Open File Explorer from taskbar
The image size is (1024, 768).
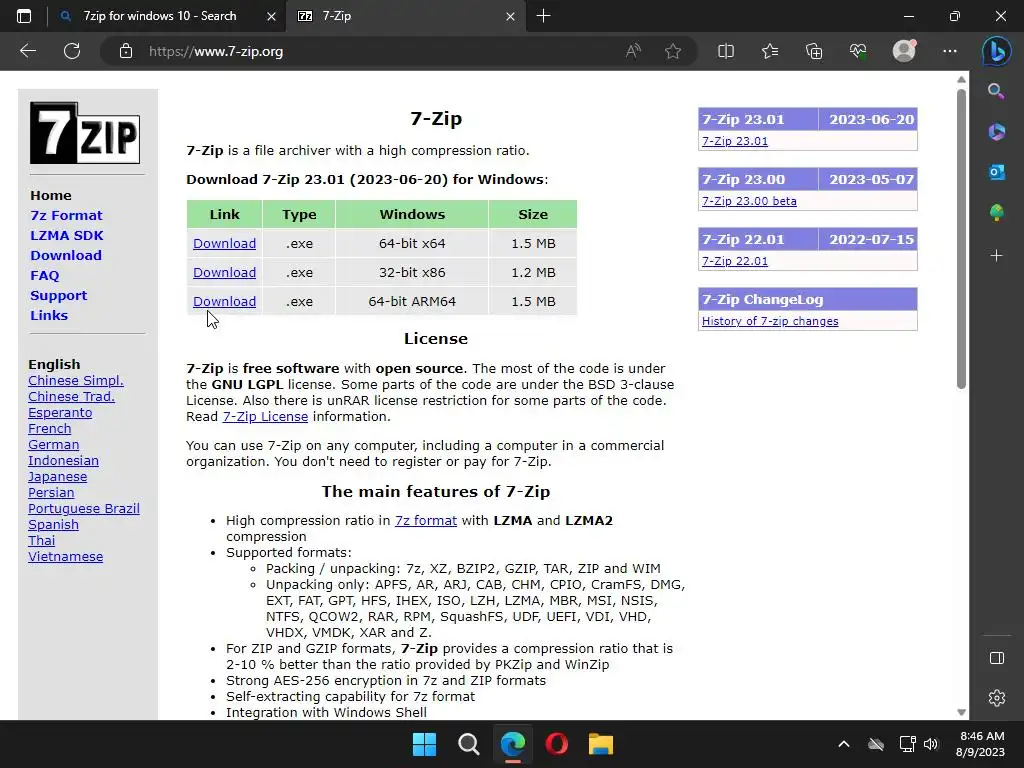(x=601, y=744)
